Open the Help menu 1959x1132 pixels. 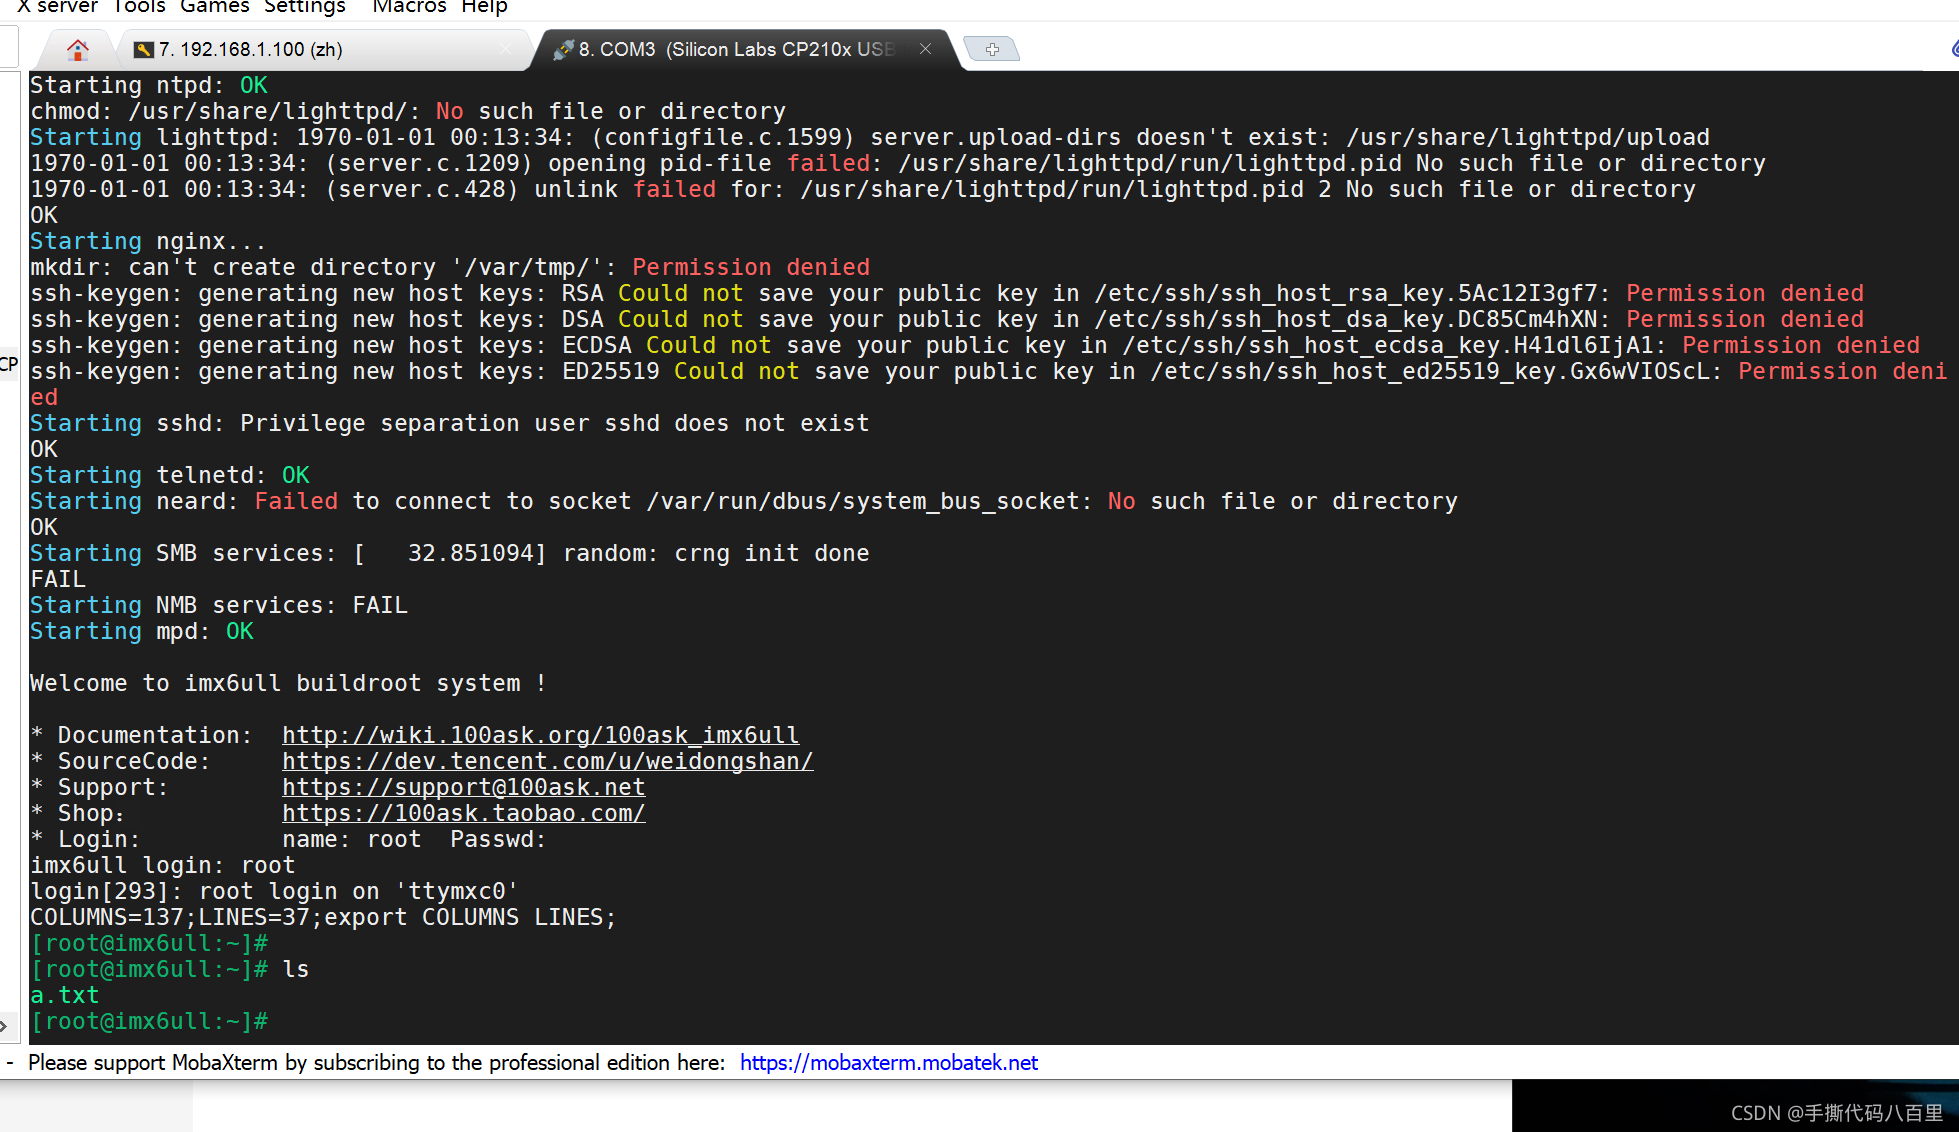click(x=484, y=7)
